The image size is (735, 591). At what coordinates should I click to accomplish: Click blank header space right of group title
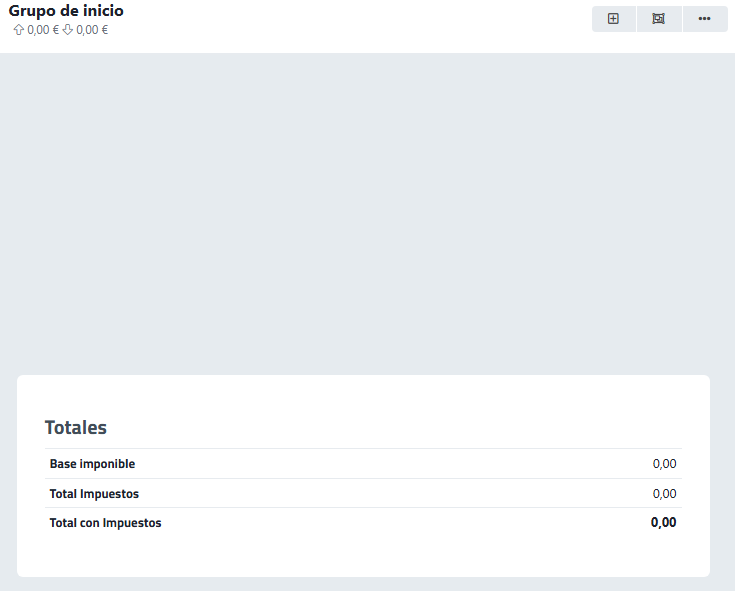pos(350,20)
